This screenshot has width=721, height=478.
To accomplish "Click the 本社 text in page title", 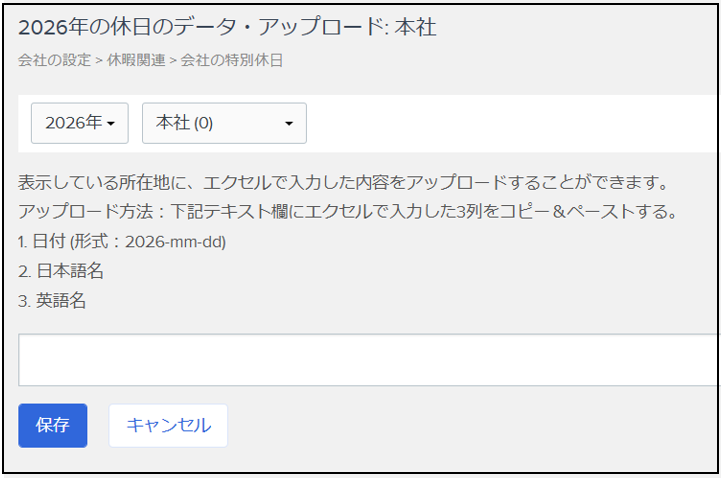I will coord(415,27).
